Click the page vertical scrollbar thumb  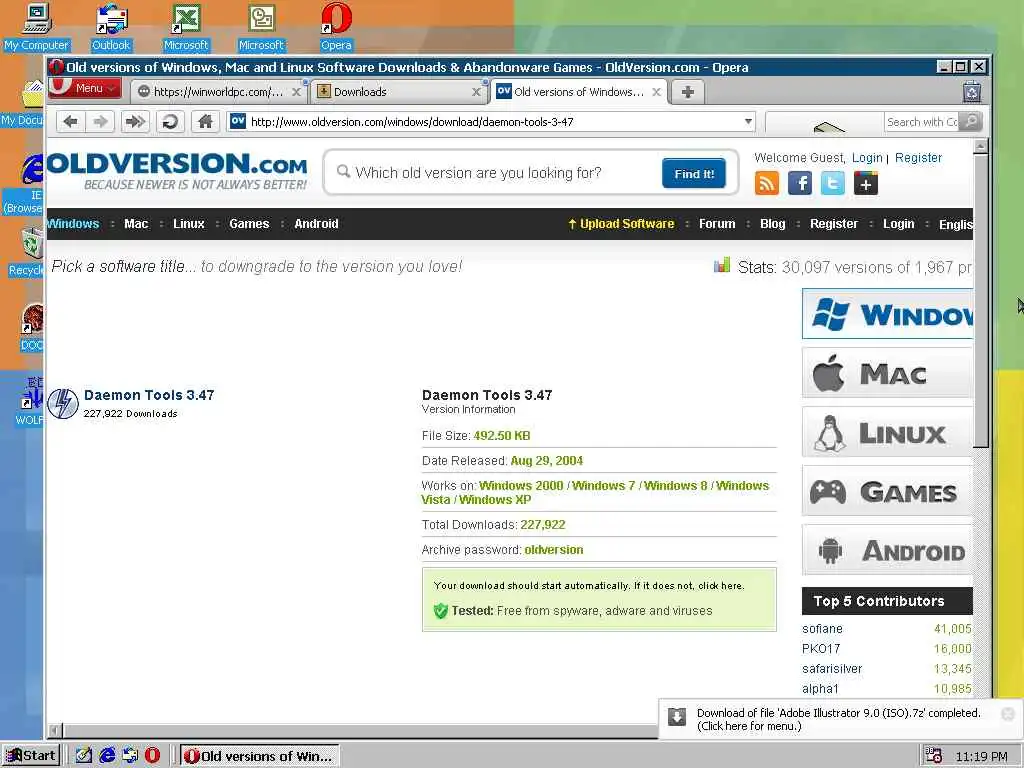(x=980, y=301)
